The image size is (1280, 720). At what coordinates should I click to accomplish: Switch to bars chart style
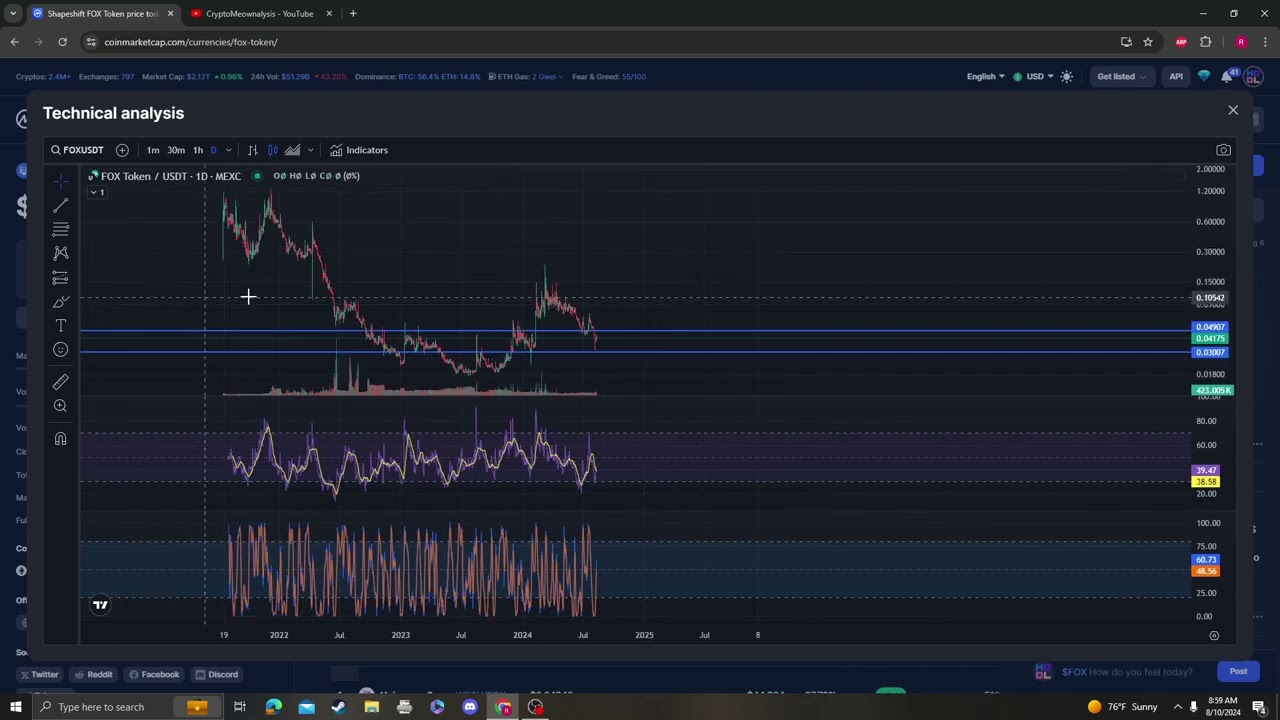[253, 150]
